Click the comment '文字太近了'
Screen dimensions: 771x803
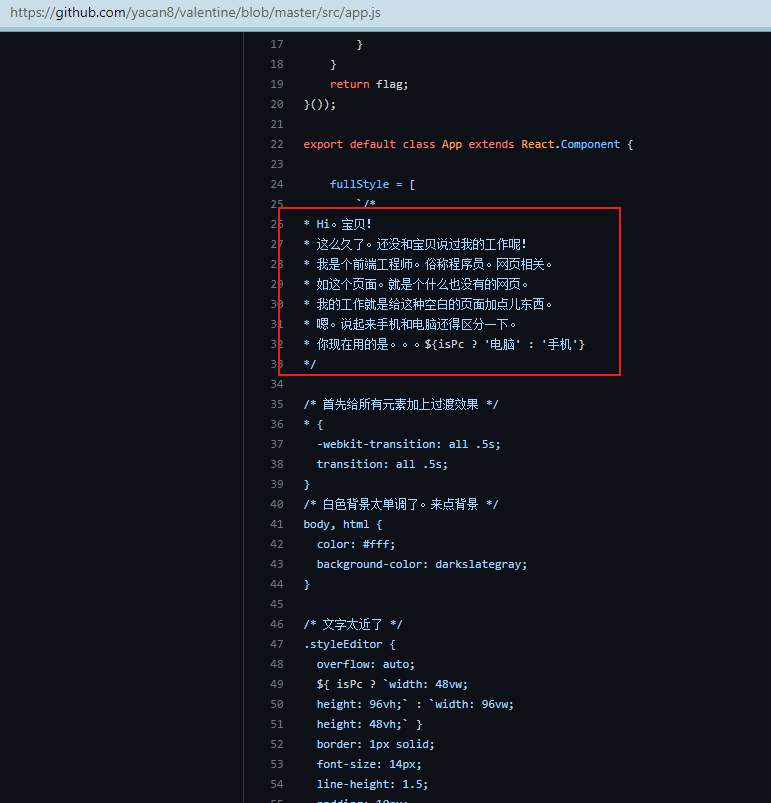pyautogui.click(x=352, y=624)
